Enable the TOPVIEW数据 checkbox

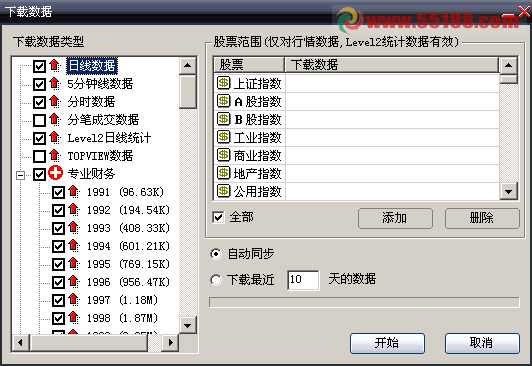point(39,156)
